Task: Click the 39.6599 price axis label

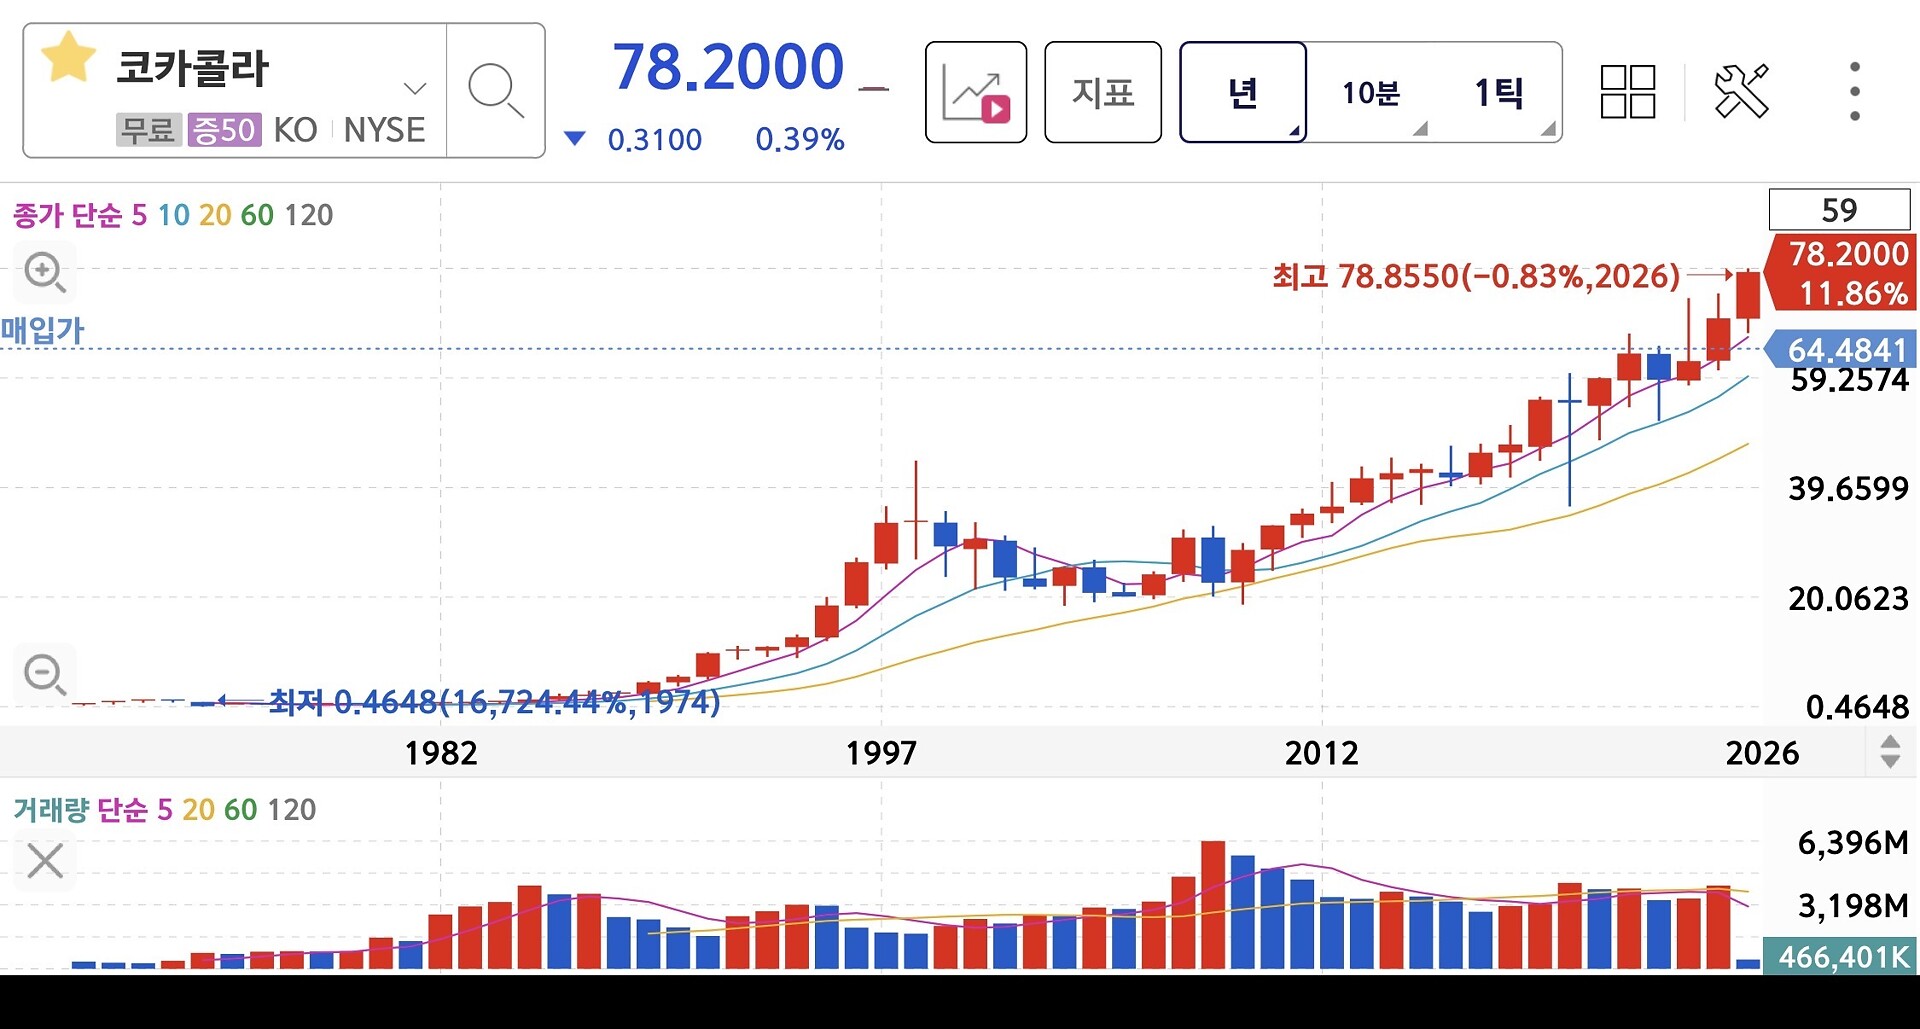Action: 1848,489
